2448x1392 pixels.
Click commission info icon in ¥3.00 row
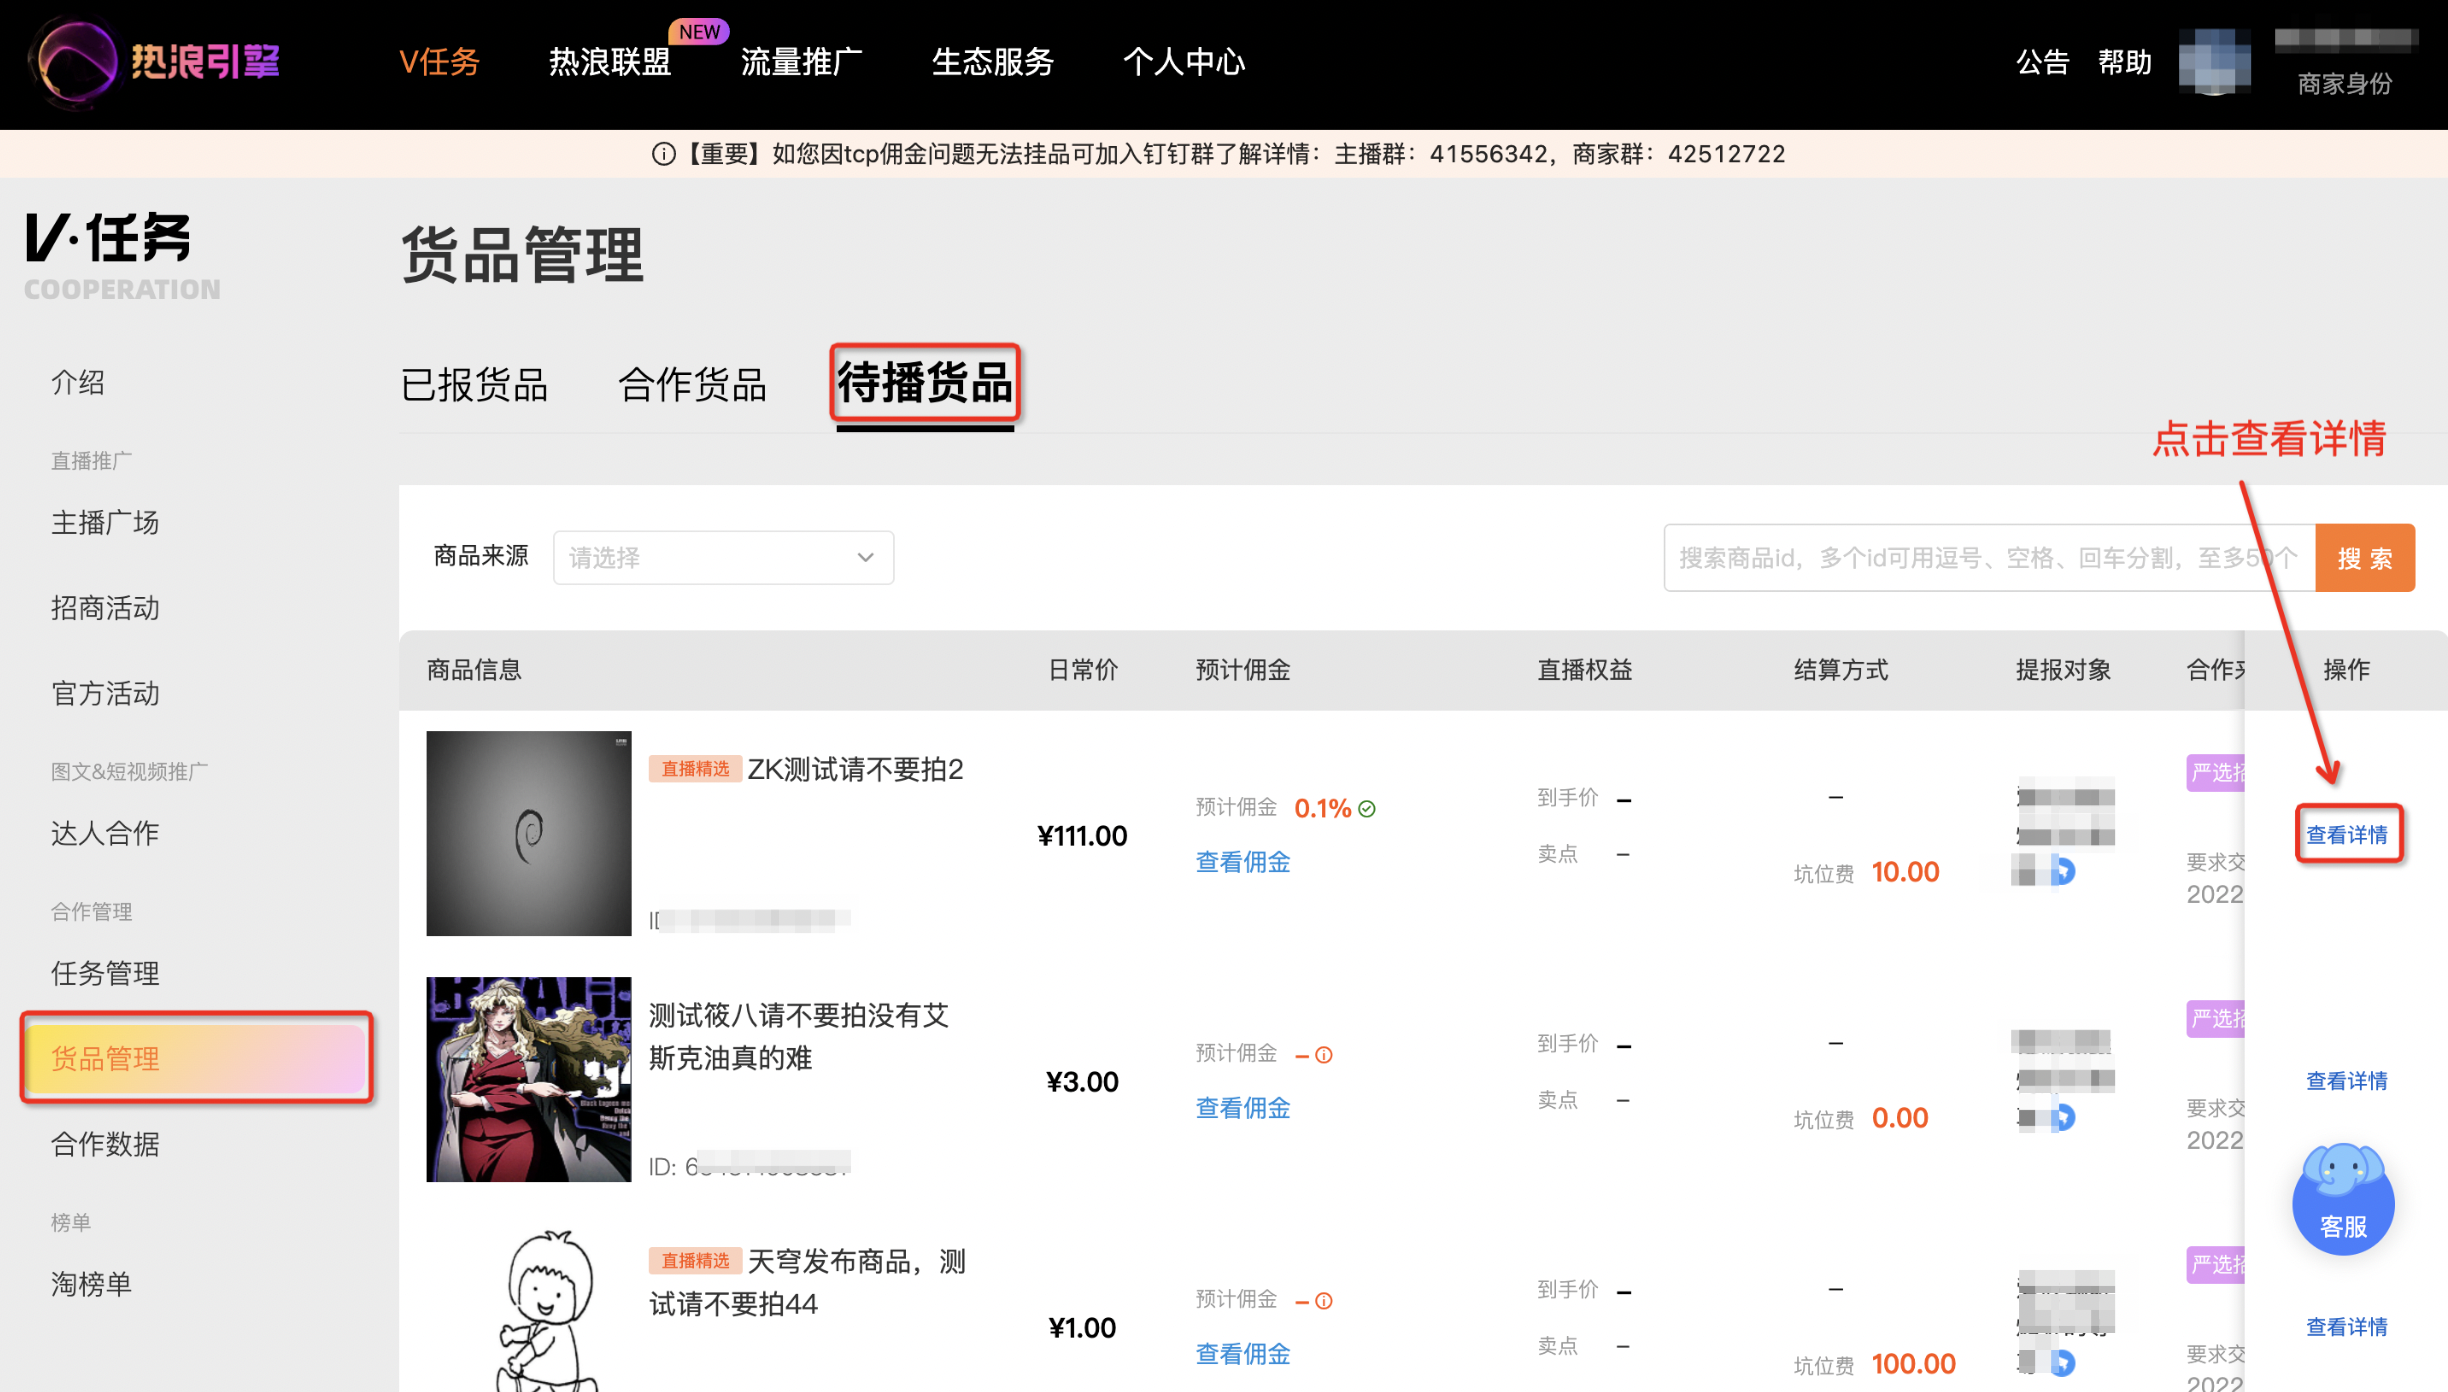point(1324,1055)
